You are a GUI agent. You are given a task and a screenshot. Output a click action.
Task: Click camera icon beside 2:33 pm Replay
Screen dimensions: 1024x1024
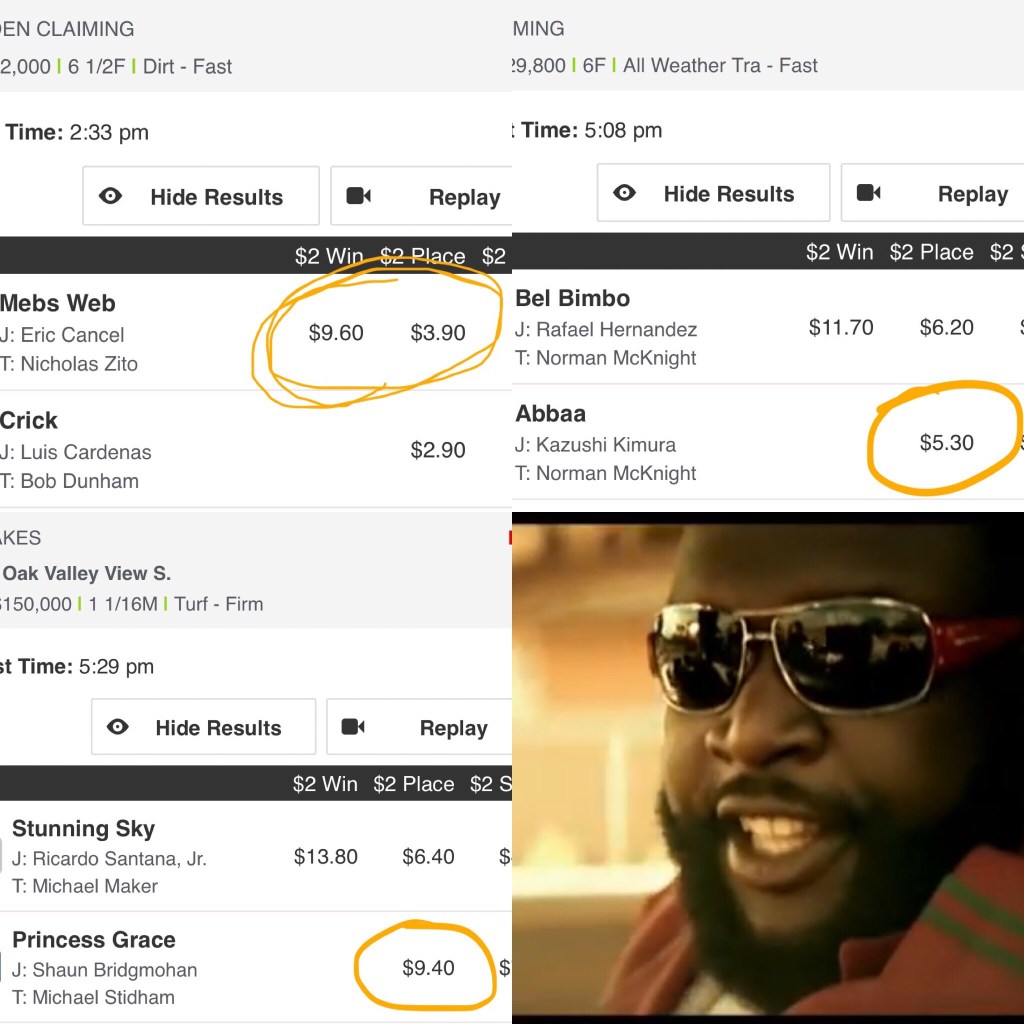pyautogui.click(x=359, y=196)
